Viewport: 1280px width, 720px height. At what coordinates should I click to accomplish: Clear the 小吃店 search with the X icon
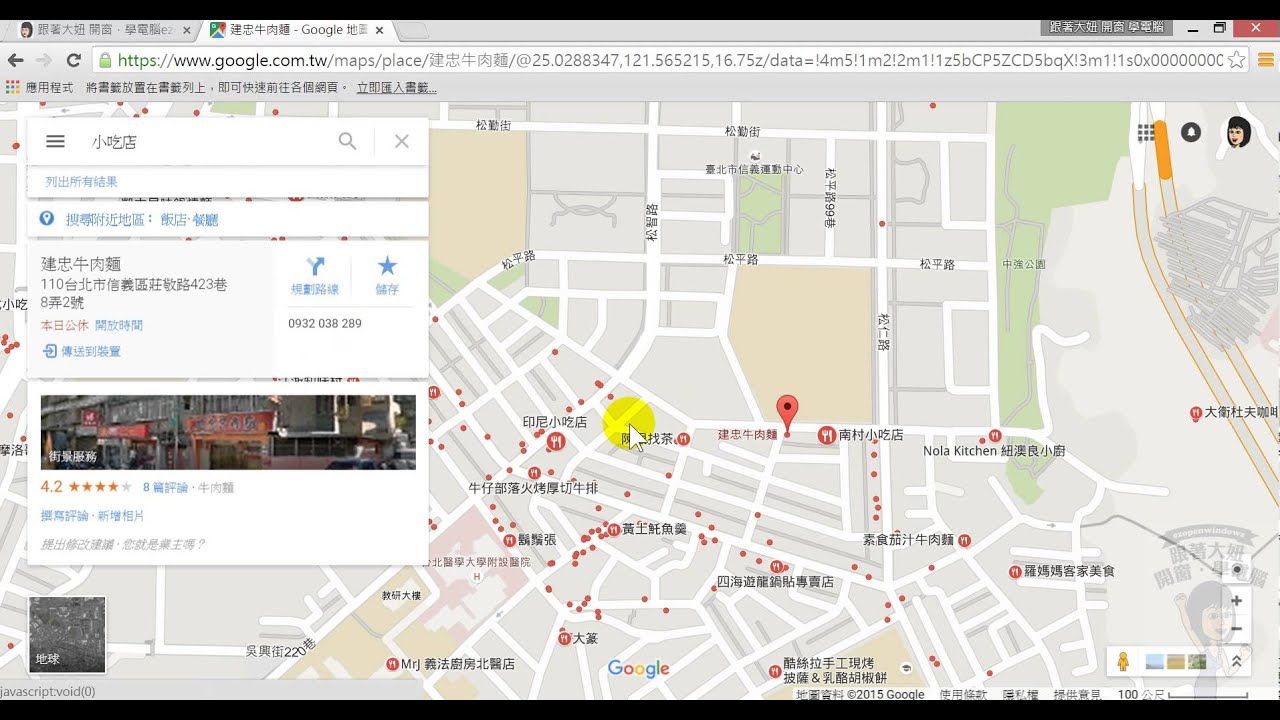401,142
